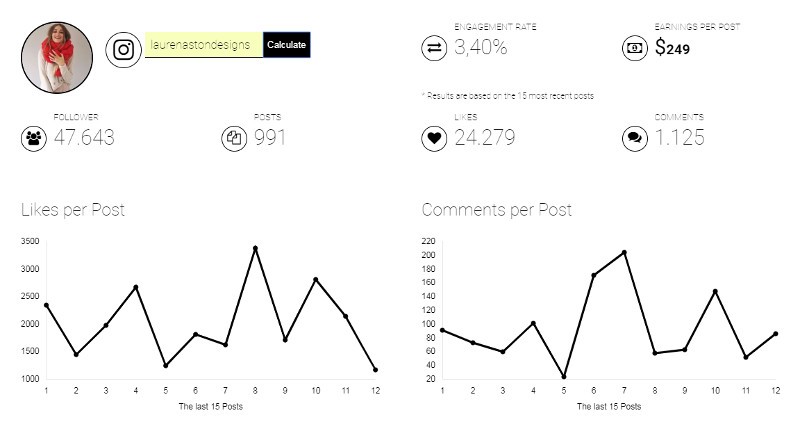Click the 47.643 follower count
The width and height of the screenshot is (800, 422).
(x=81, y=138)
